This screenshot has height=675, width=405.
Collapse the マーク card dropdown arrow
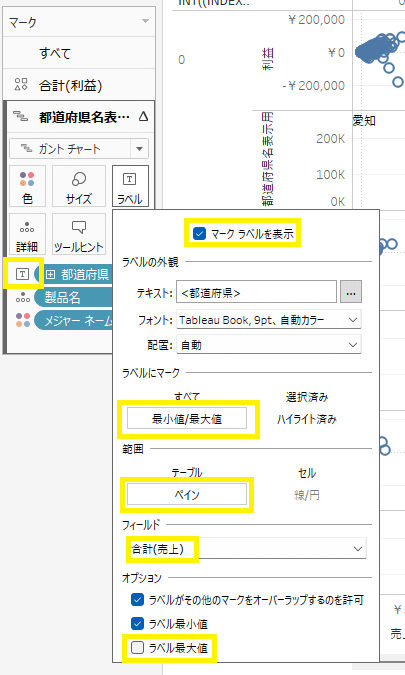pyautogui.click(x=145, y=21)
